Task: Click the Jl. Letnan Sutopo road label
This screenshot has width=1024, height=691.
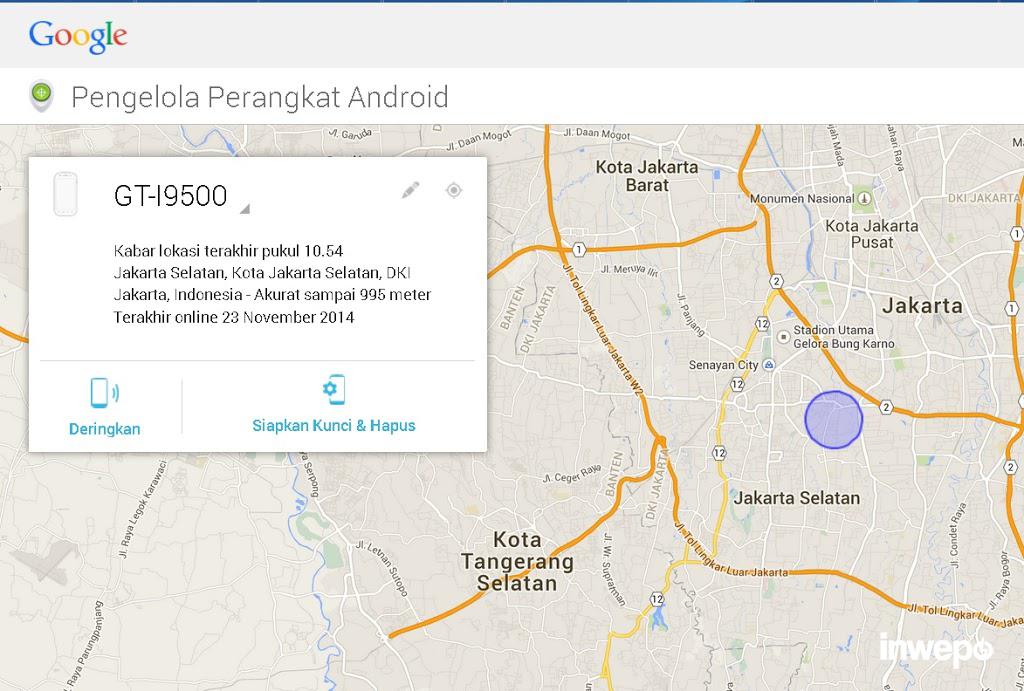Action: [x=382, y=568]
